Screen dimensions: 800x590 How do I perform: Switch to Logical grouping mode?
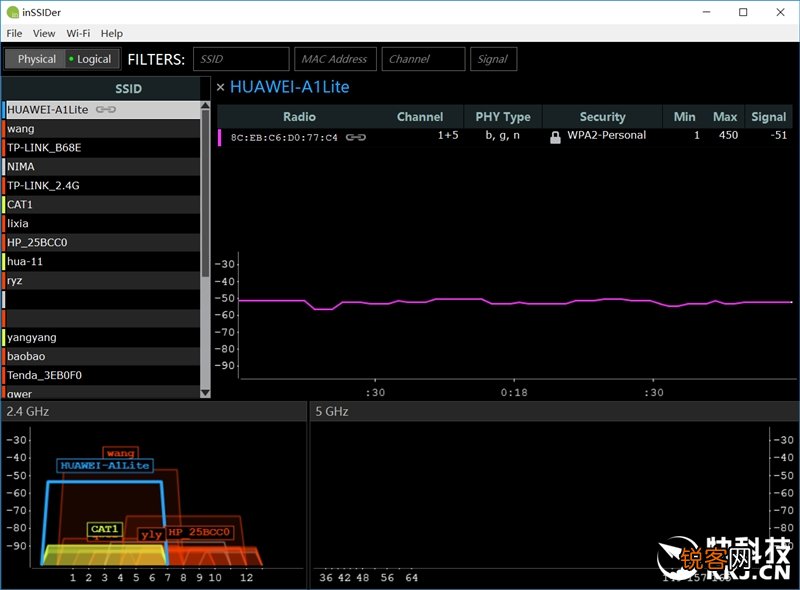[92, 59]
